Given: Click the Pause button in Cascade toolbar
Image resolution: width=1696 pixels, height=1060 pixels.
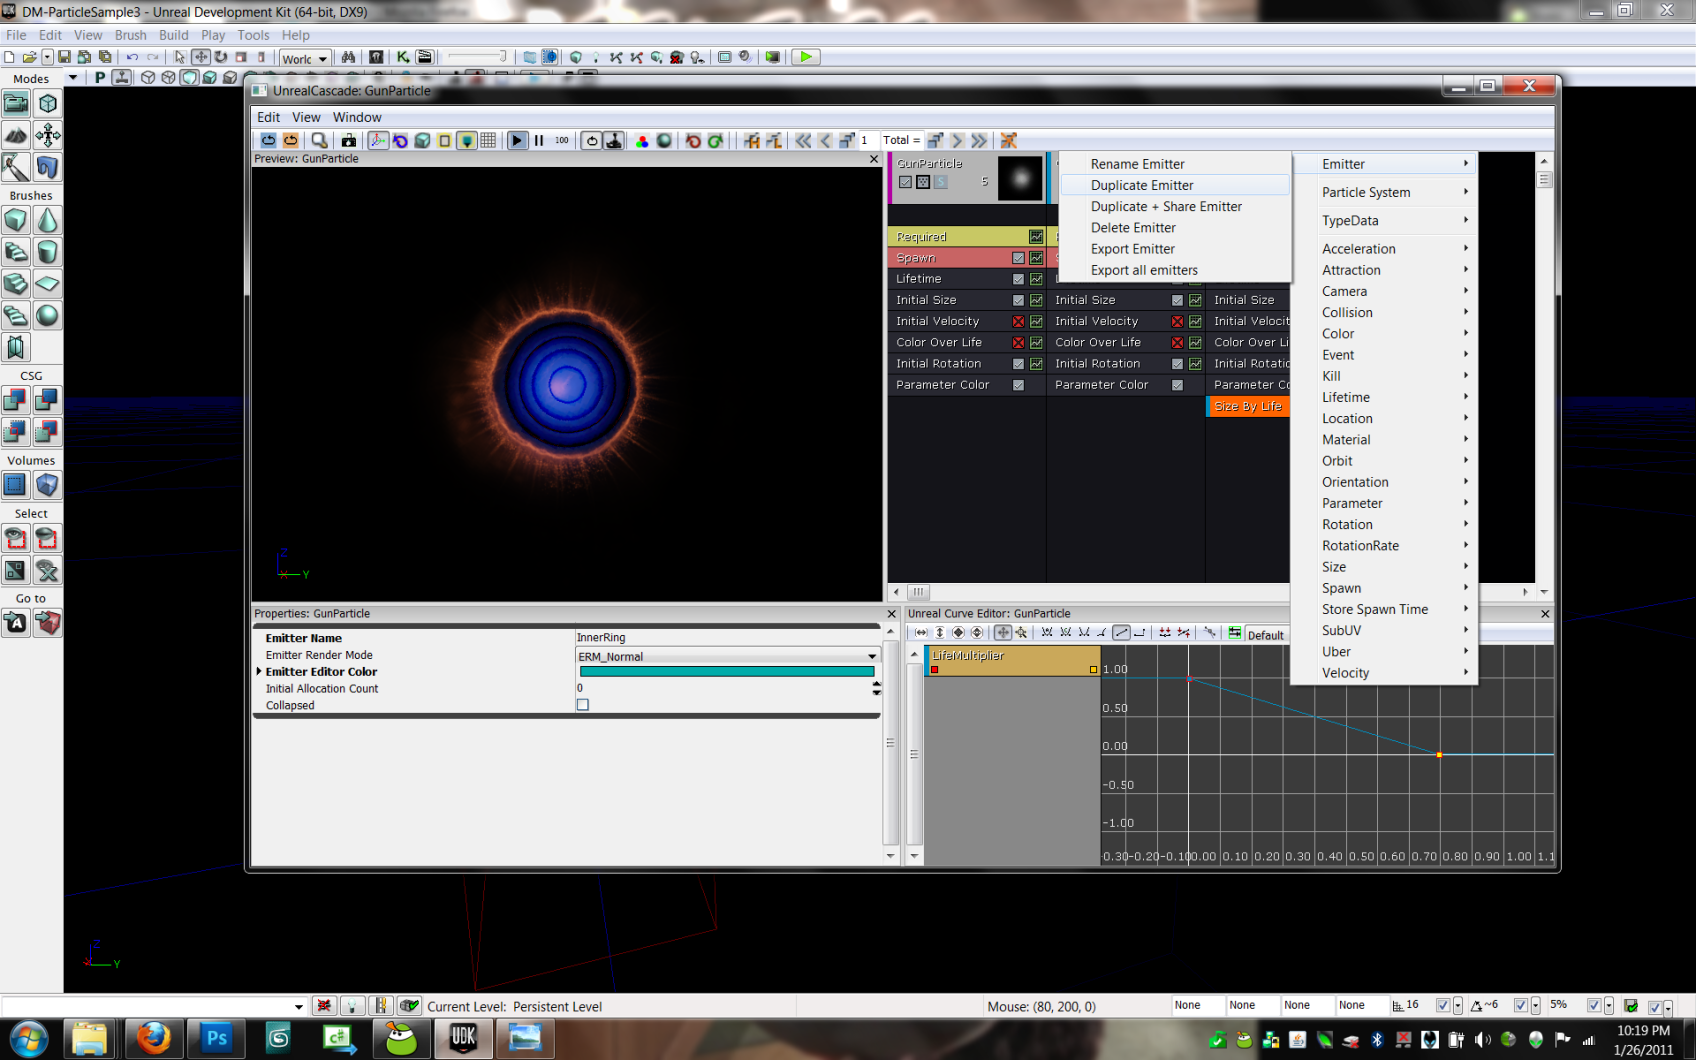Looking at the screenshot, I should click(x=539, y=141).
